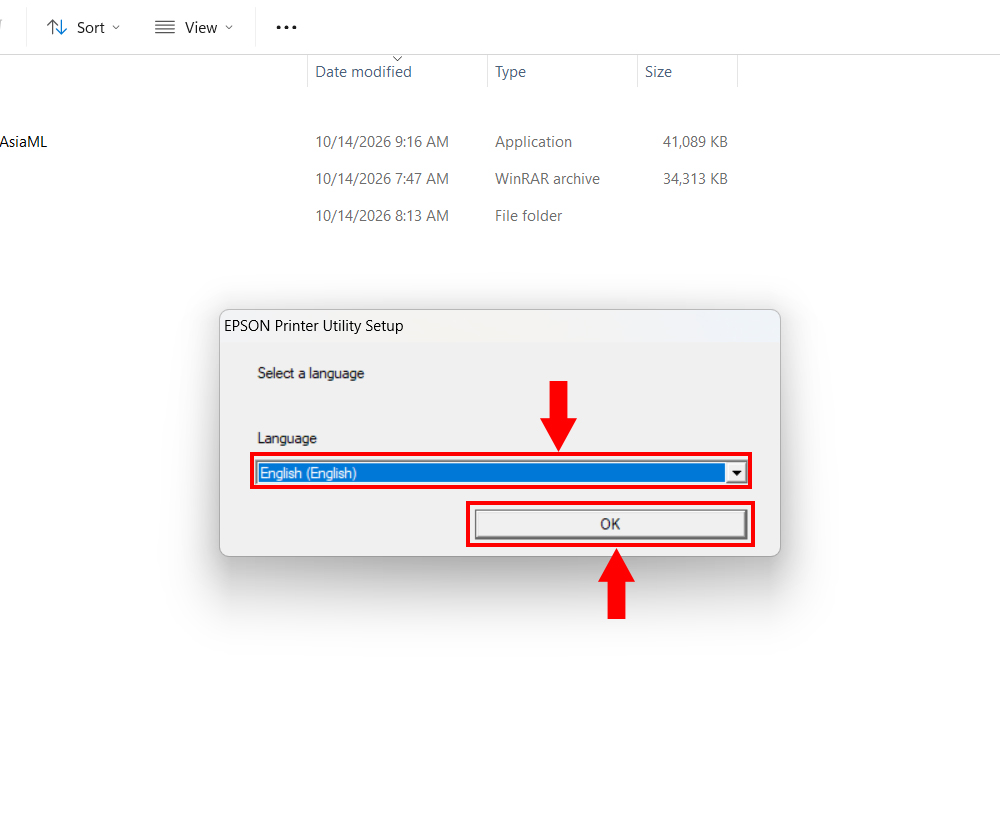
Task: Click the 41,089 KB size value
Action: point(695,142)
